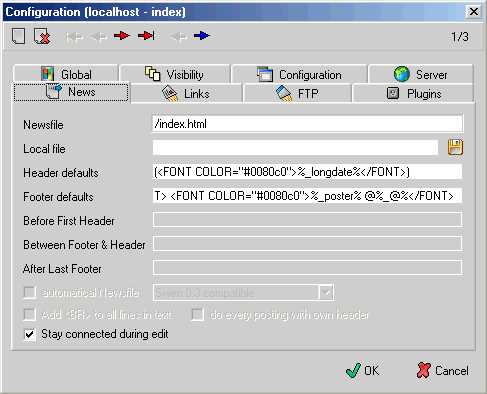Switch to the Visibility tab
Screen dimensions: 487x394
pos(175,74)
